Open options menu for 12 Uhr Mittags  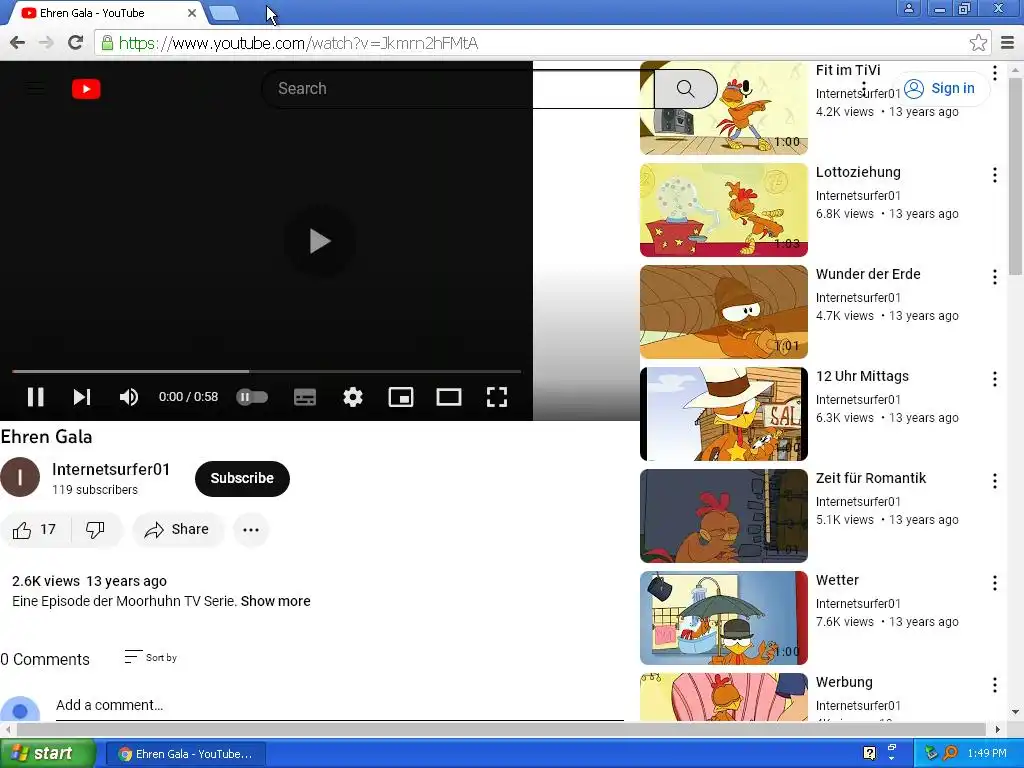click(x=995, y=379)
